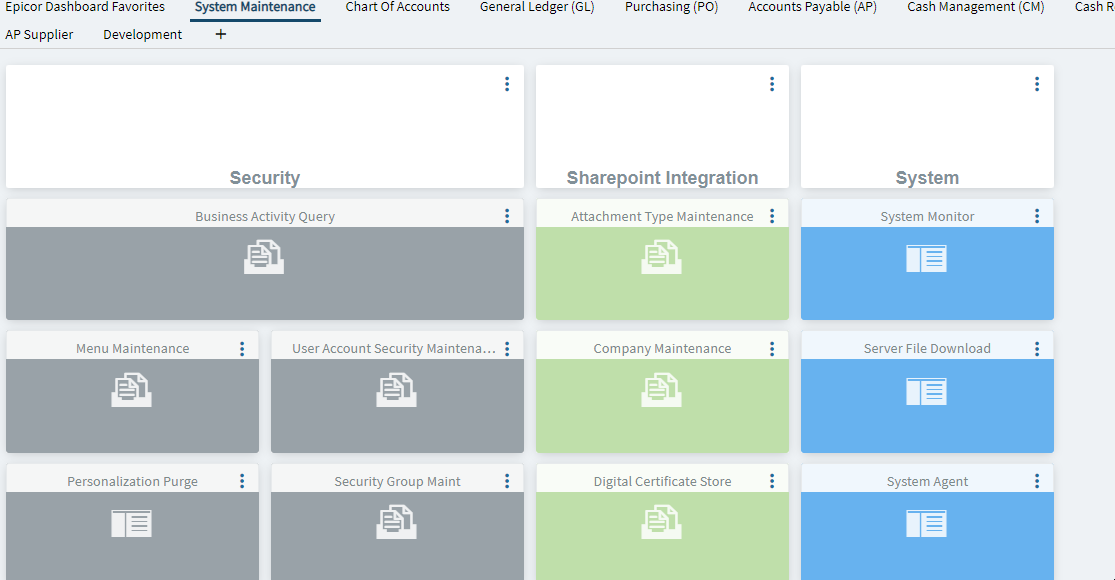Click the Menu Maintenance tile icon
Viewport: 1115px width, 580px height.
click(x=132, y=390)
